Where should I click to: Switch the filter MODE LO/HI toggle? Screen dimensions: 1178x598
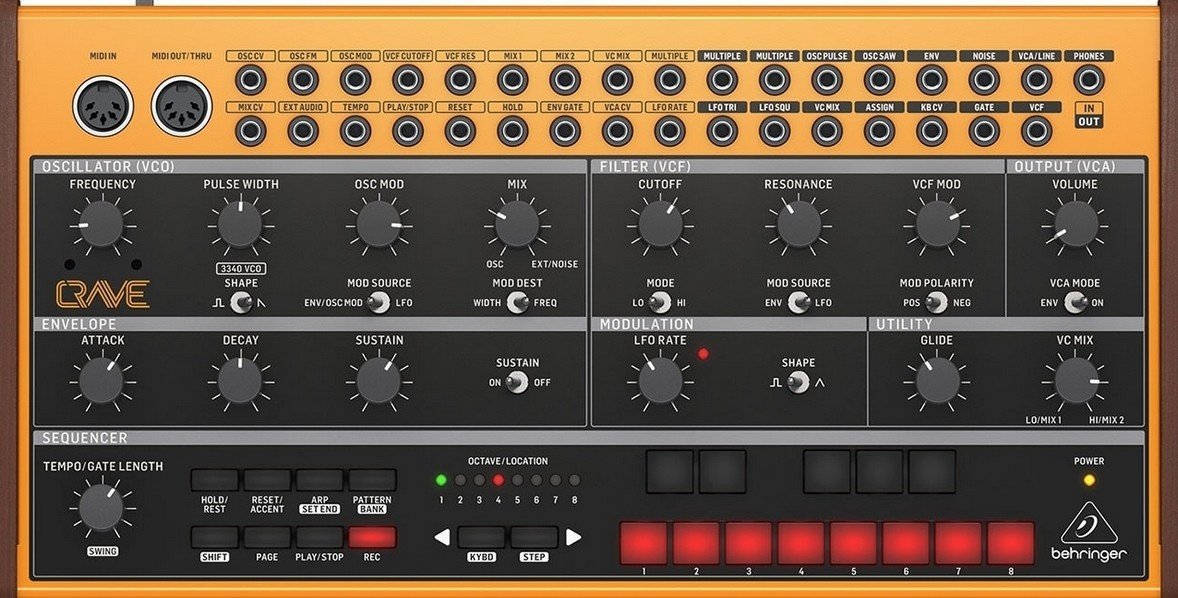pyautogui.click(x=660, y=303)
